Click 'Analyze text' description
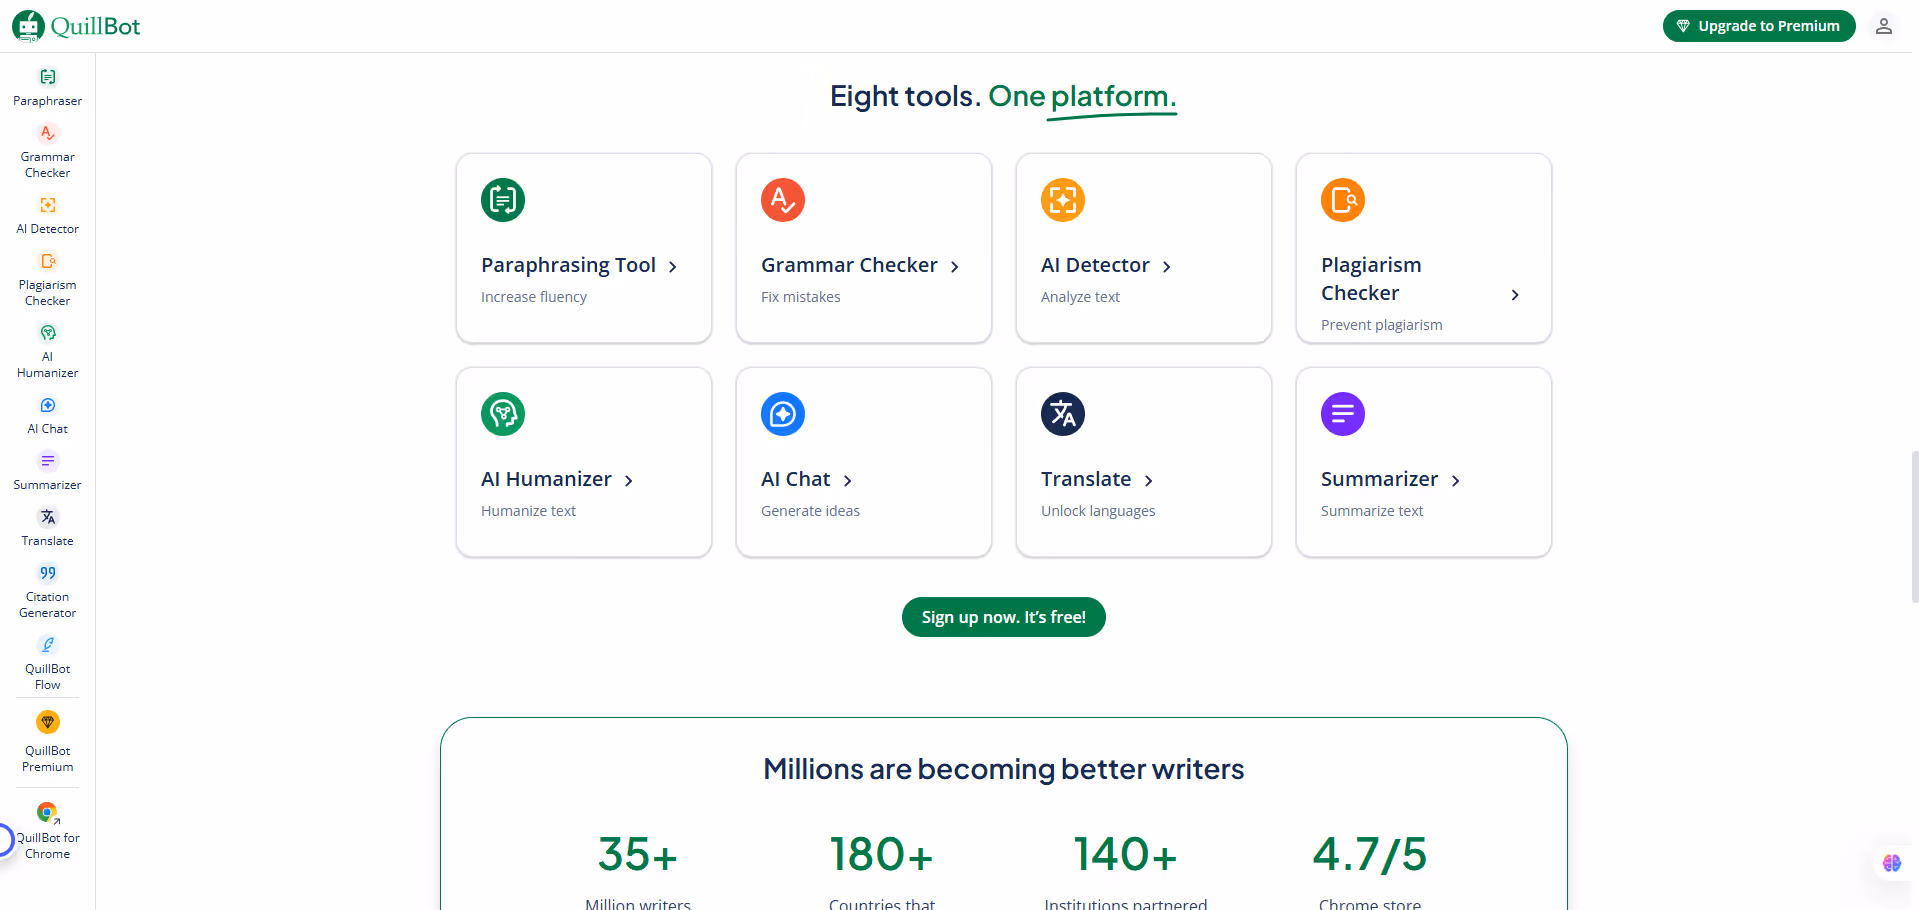Screen dimensions: 1919x910 (1080, 297)
